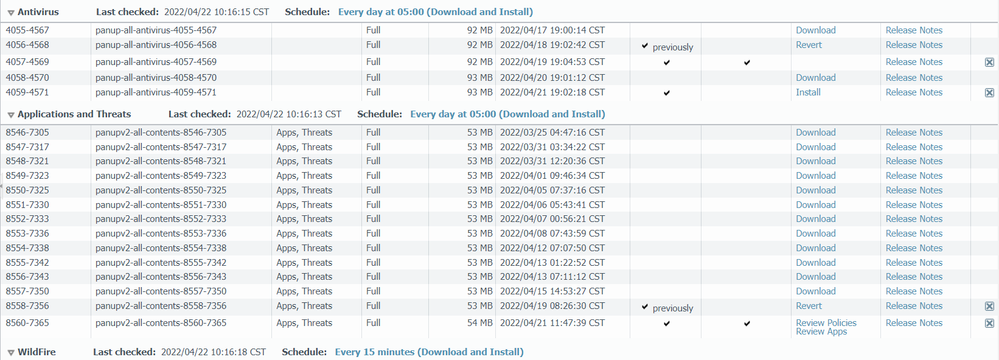Open Release Notes for antivirus 4059-4571
The width and height of the screenshot is (999, 360).
(914, 92)
